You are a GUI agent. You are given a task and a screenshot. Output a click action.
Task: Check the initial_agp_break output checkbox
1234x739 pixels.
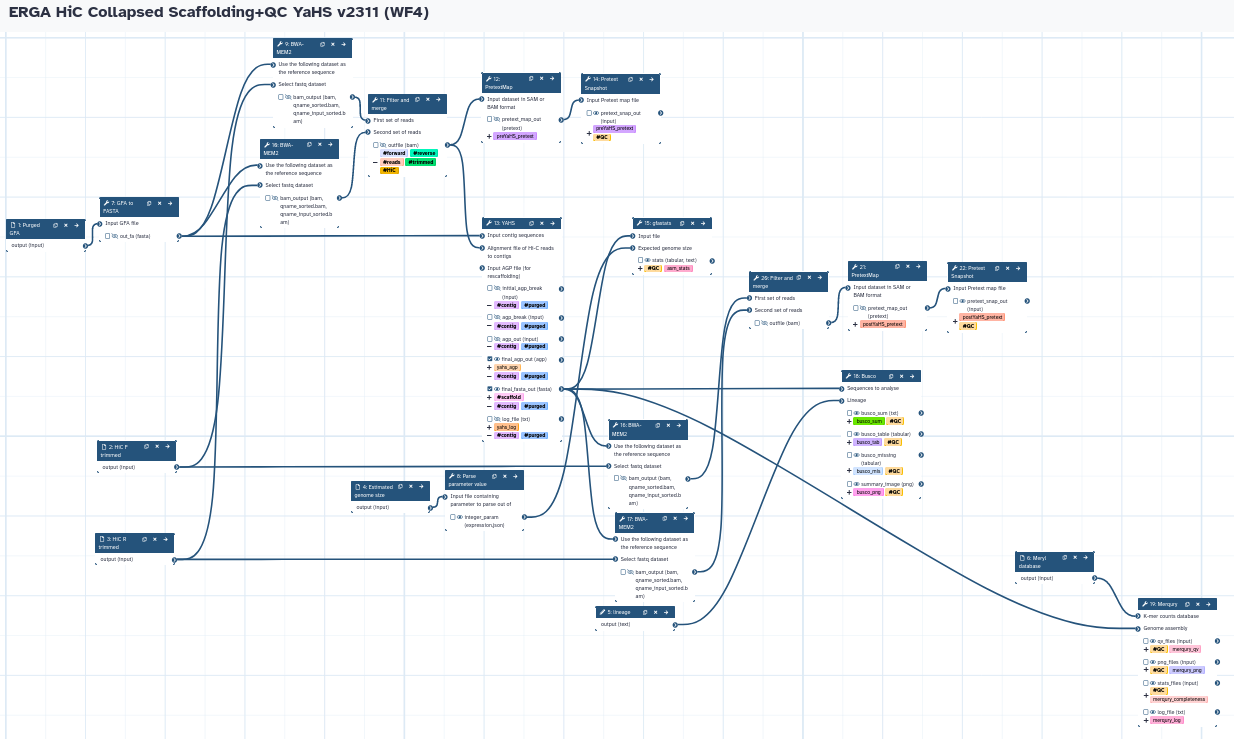click(x=490, y=287)
